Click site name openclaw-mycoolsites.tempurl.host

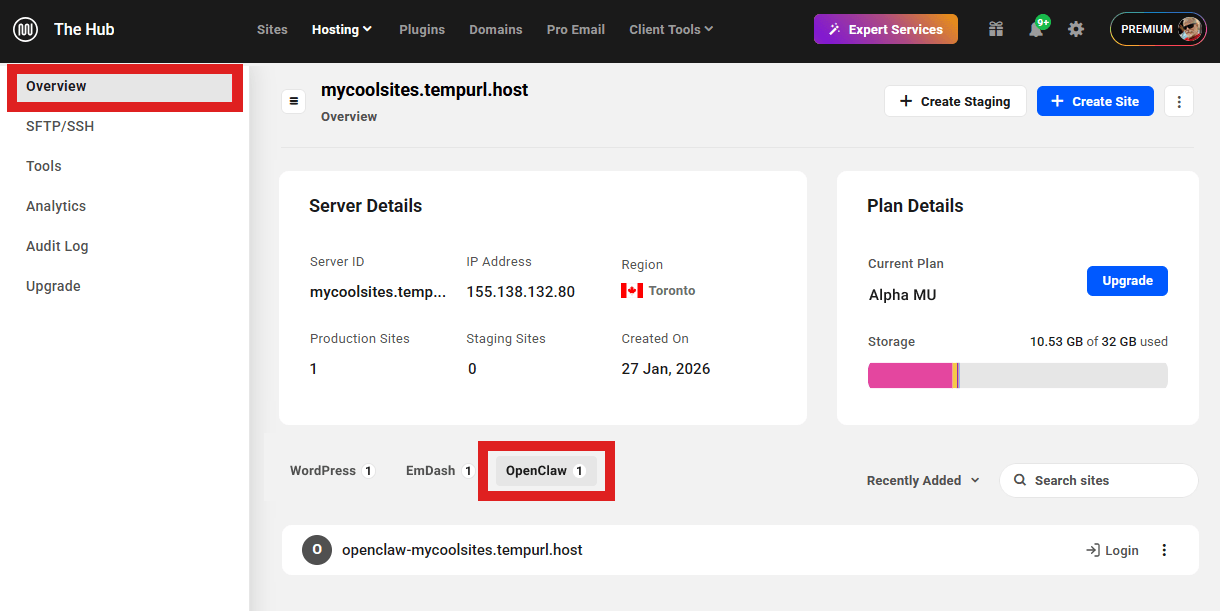tap(462, 550)
